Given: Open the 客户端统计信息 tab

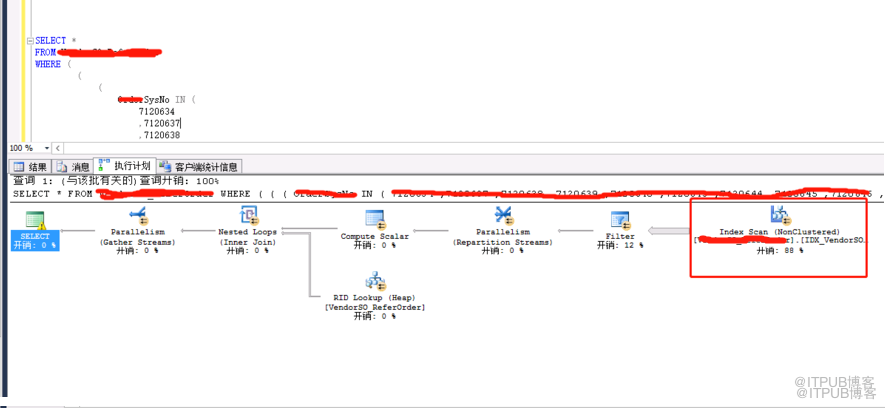Looking at the screenshot, I should pos(199,167).
